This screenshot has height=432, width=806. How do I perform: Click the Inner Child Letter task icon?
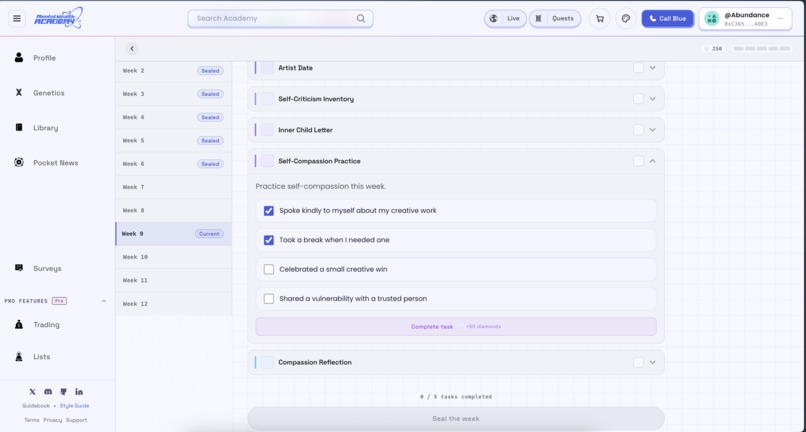[267, 130]
